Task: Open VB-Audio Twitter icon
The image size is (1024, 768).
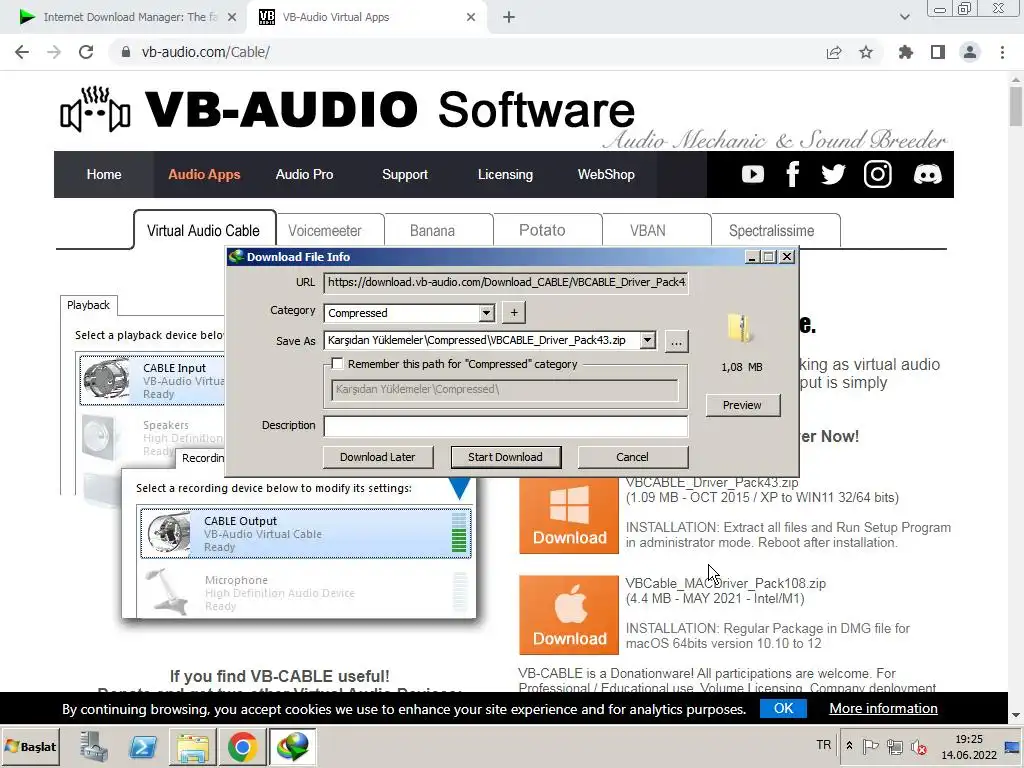Action: (833, 174)
